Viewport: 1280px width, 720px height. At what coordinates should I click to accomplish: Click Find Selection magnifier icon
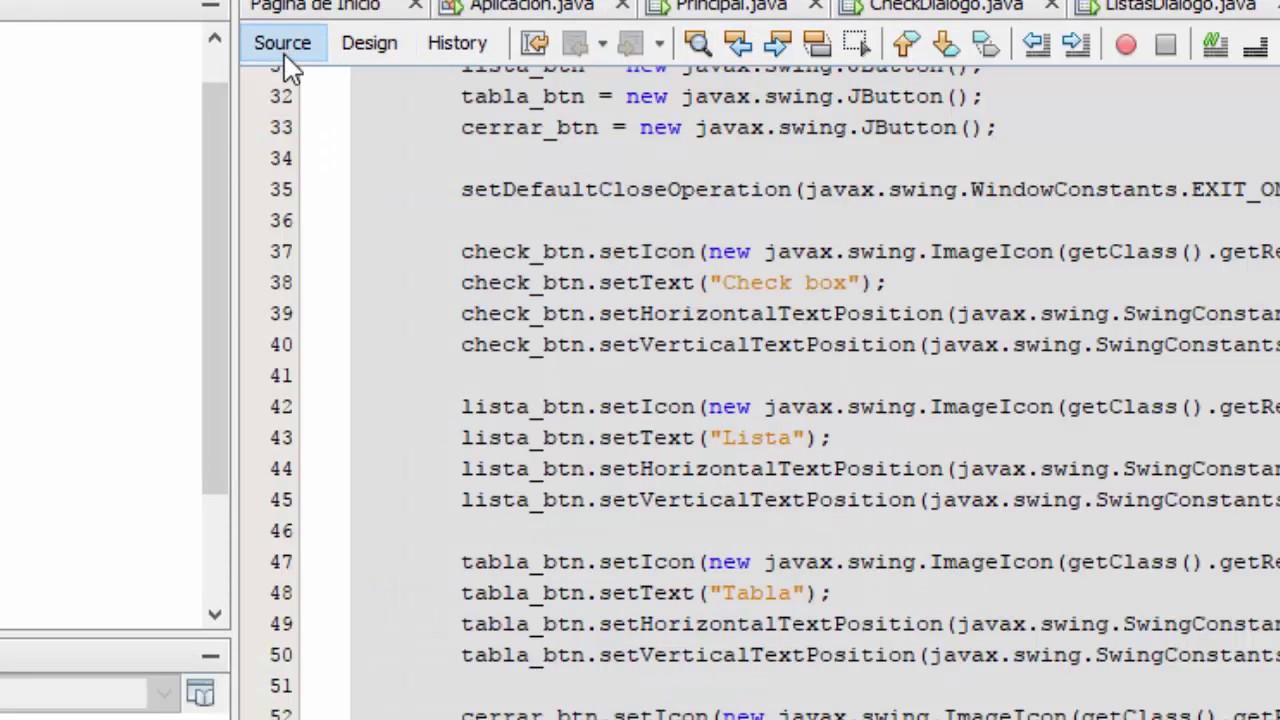[698, 43]
